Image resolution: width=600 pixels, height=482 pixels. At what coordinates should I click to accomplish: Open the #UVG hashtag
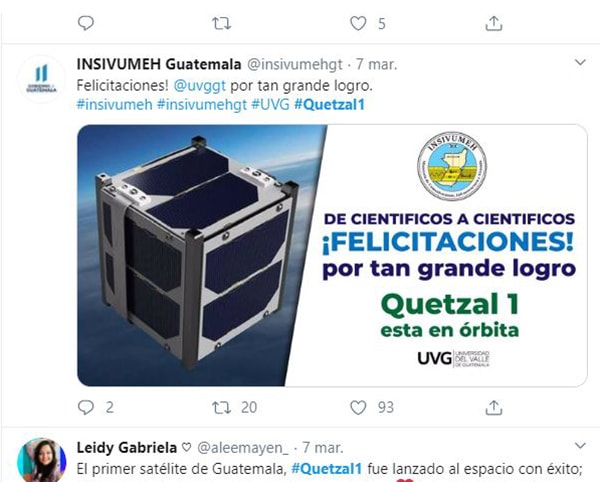point(270,104)
